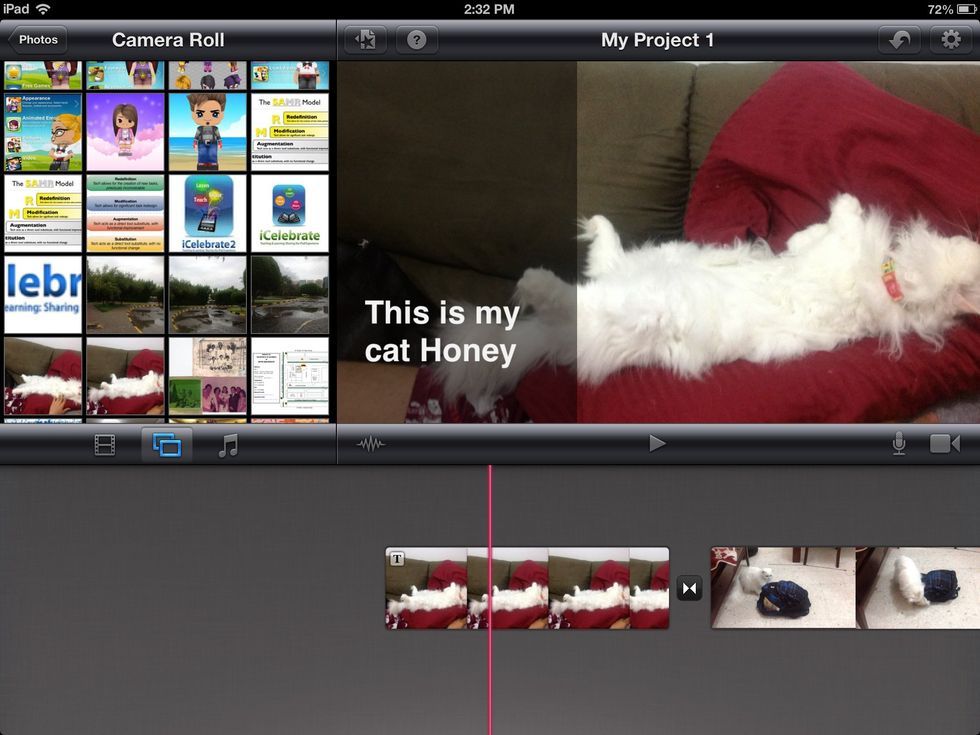
Task: Open the My Projects library icon
Action: coord(366,40)
